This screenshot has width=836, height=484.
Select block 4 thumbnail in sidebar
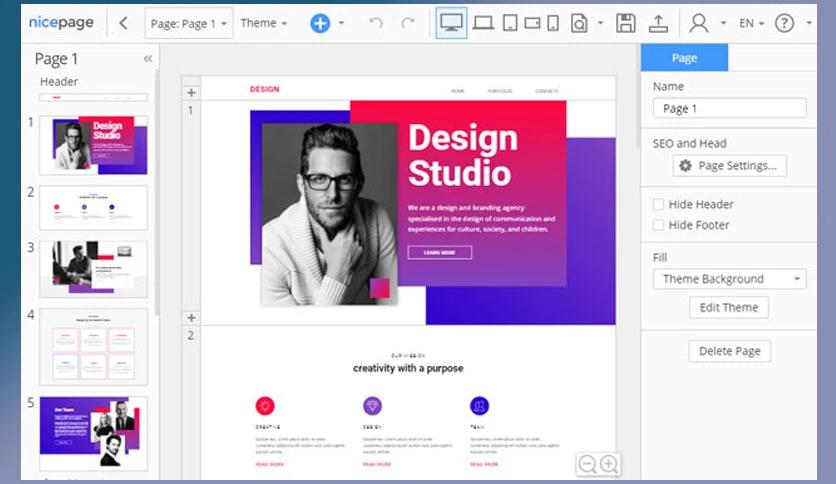[x=93, y=347]
